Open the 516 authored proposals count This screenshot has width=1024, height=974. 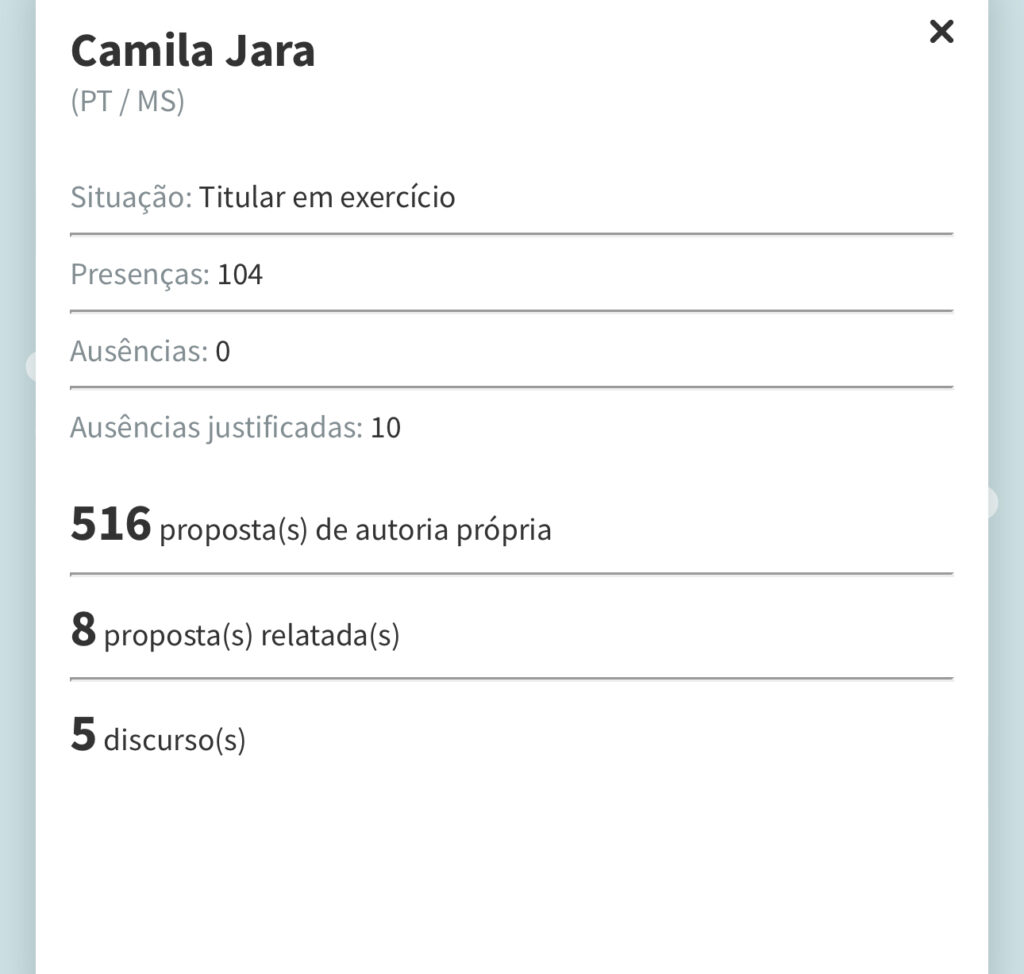click(111, 524)
